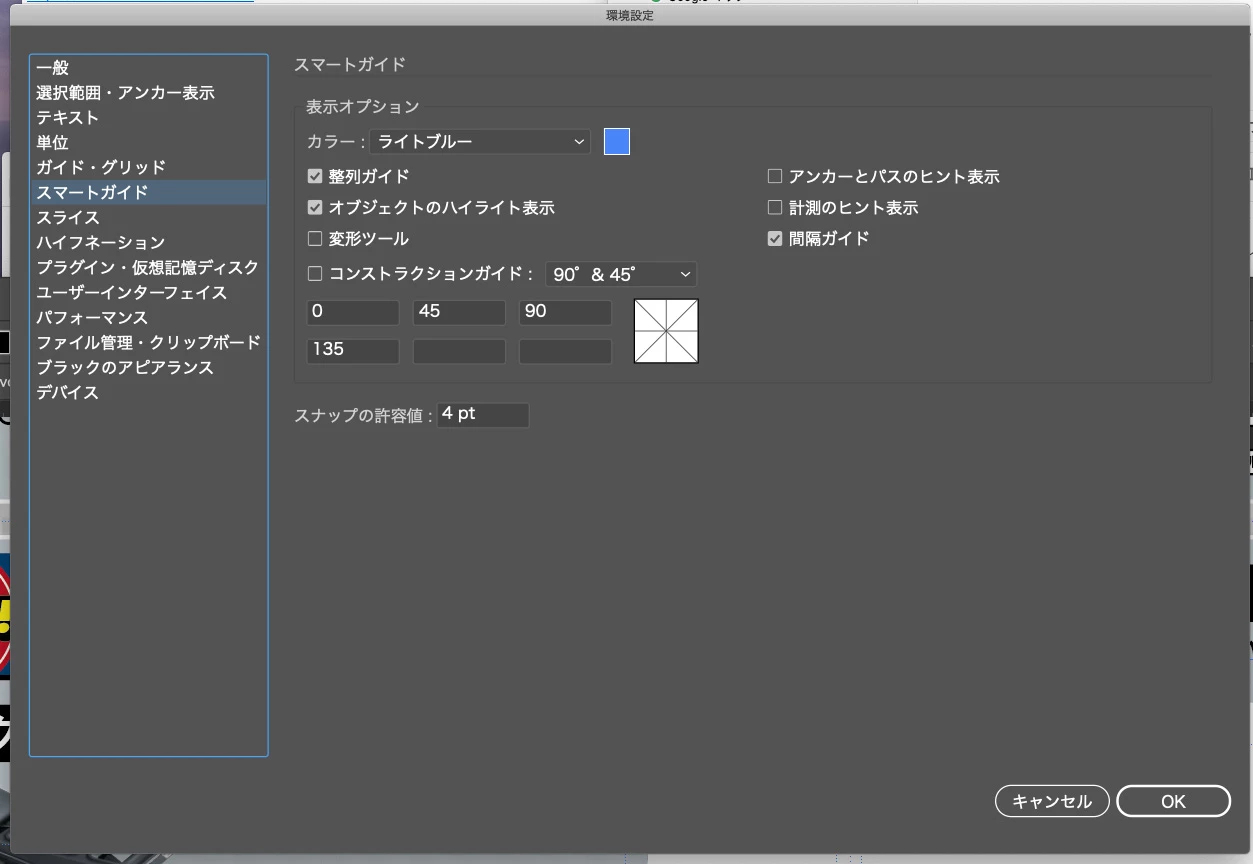The image size is (1253, 864).
Task: Confirm settings with the OK button
Action: click(1173, 801)
